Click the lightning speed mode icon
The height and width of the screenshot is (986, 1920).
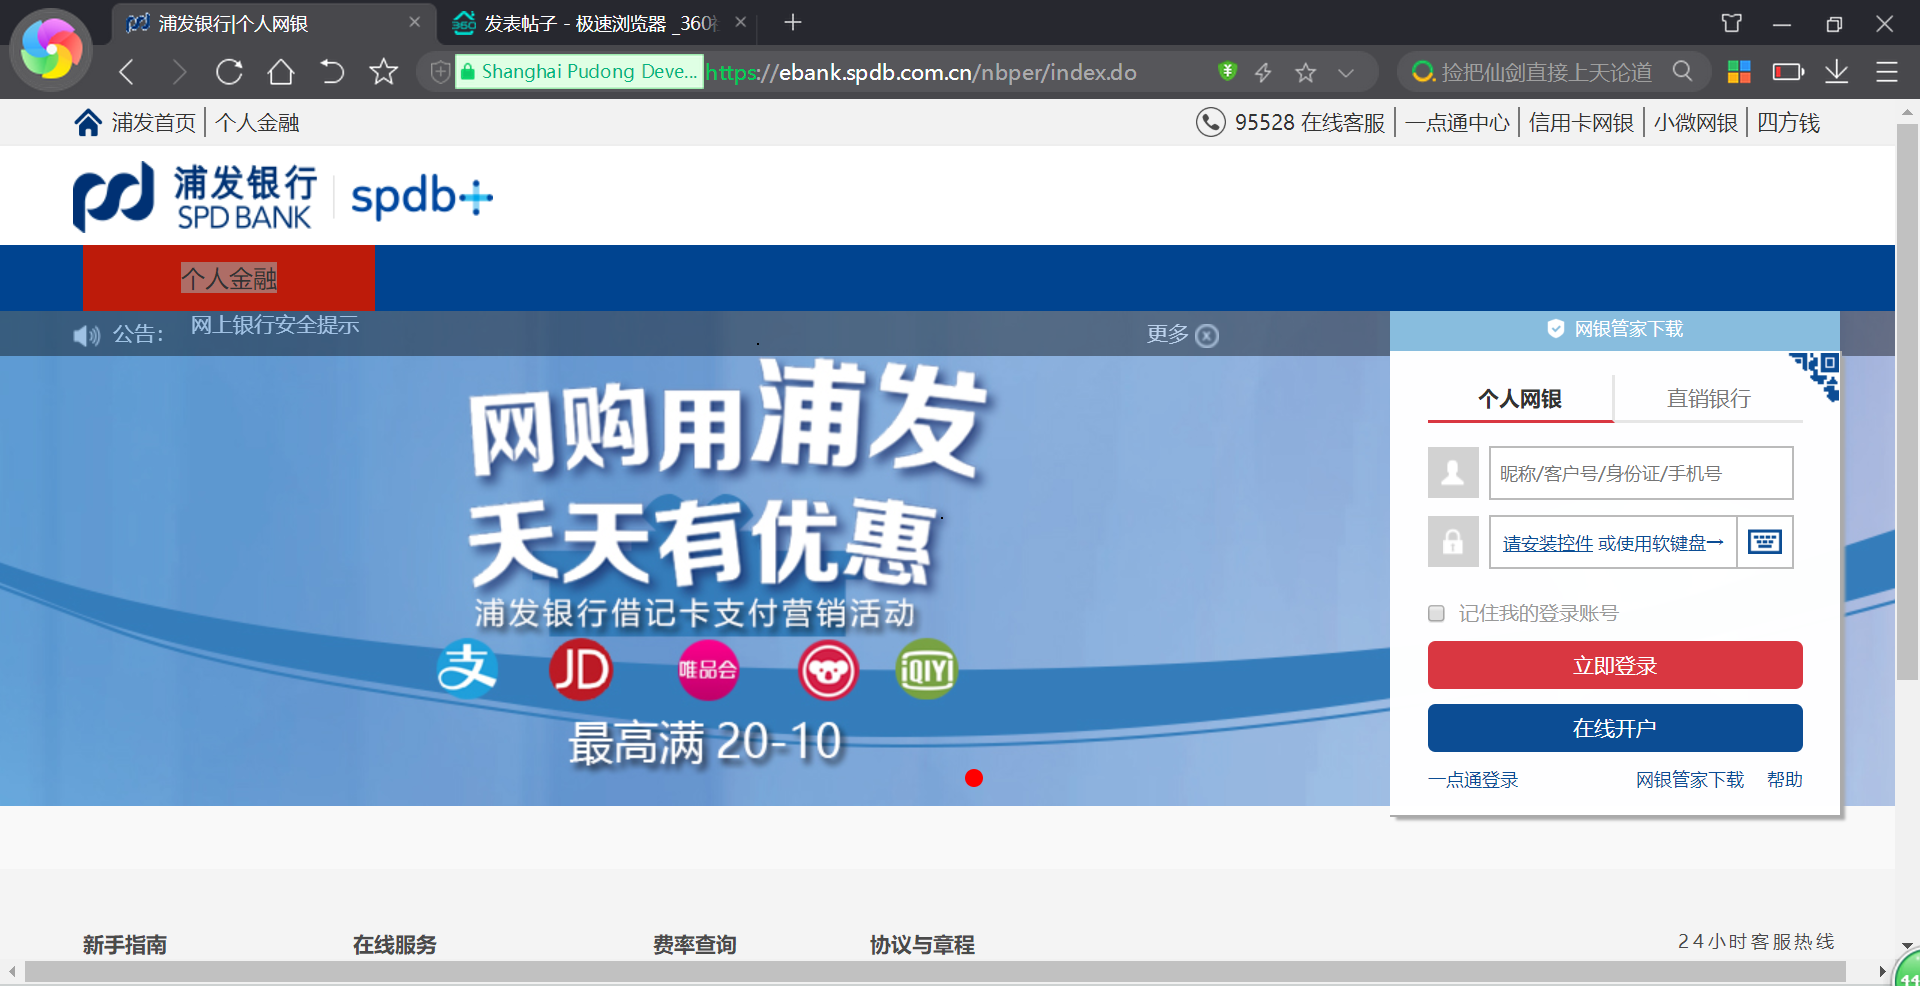[1263, 72]
